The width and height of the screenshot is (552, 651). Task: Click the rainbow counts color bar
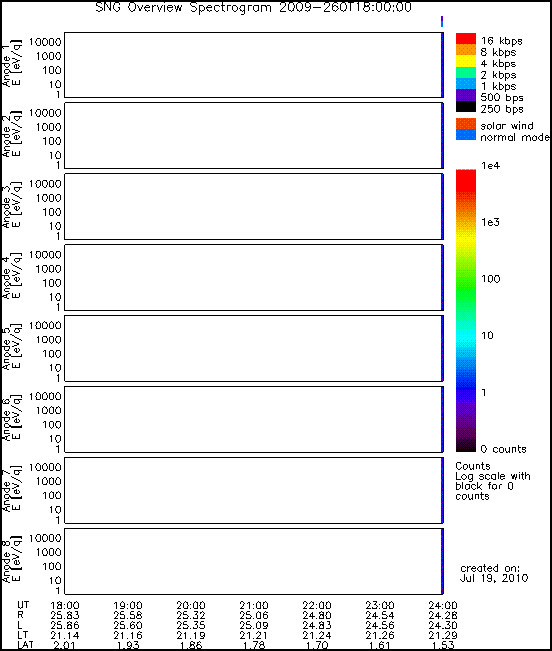tap(466, 311)
